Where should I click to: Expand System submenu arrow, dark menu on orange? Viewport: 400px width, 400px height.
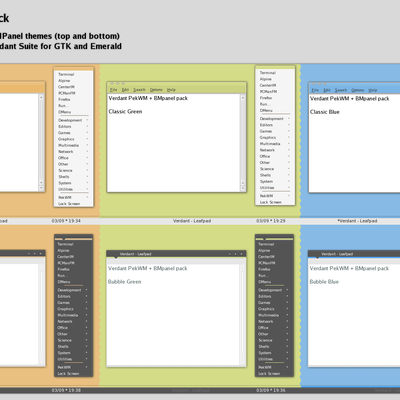tap(86, 353)
